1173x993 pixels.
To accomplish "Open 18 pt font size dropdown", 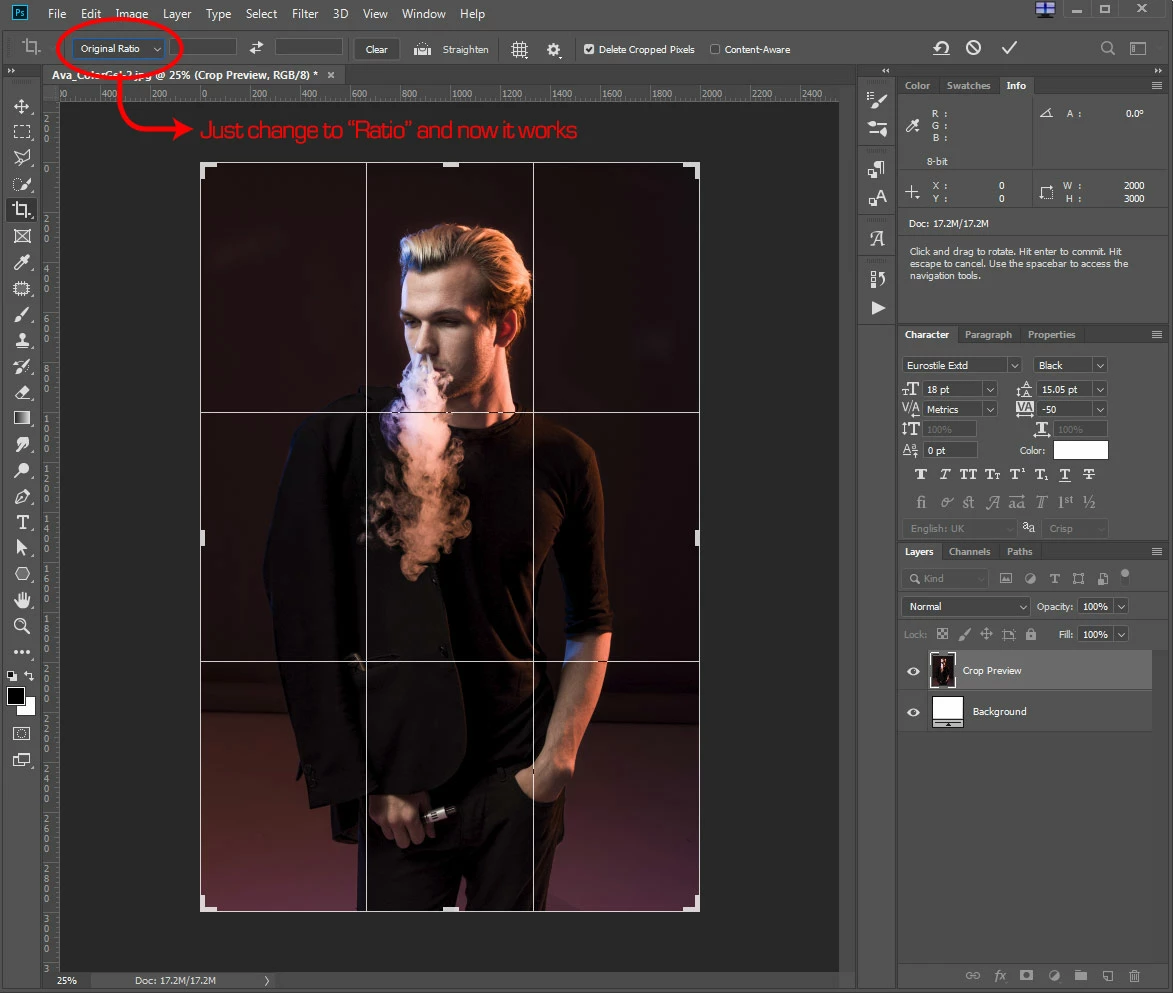I will [x=990, y=389].
